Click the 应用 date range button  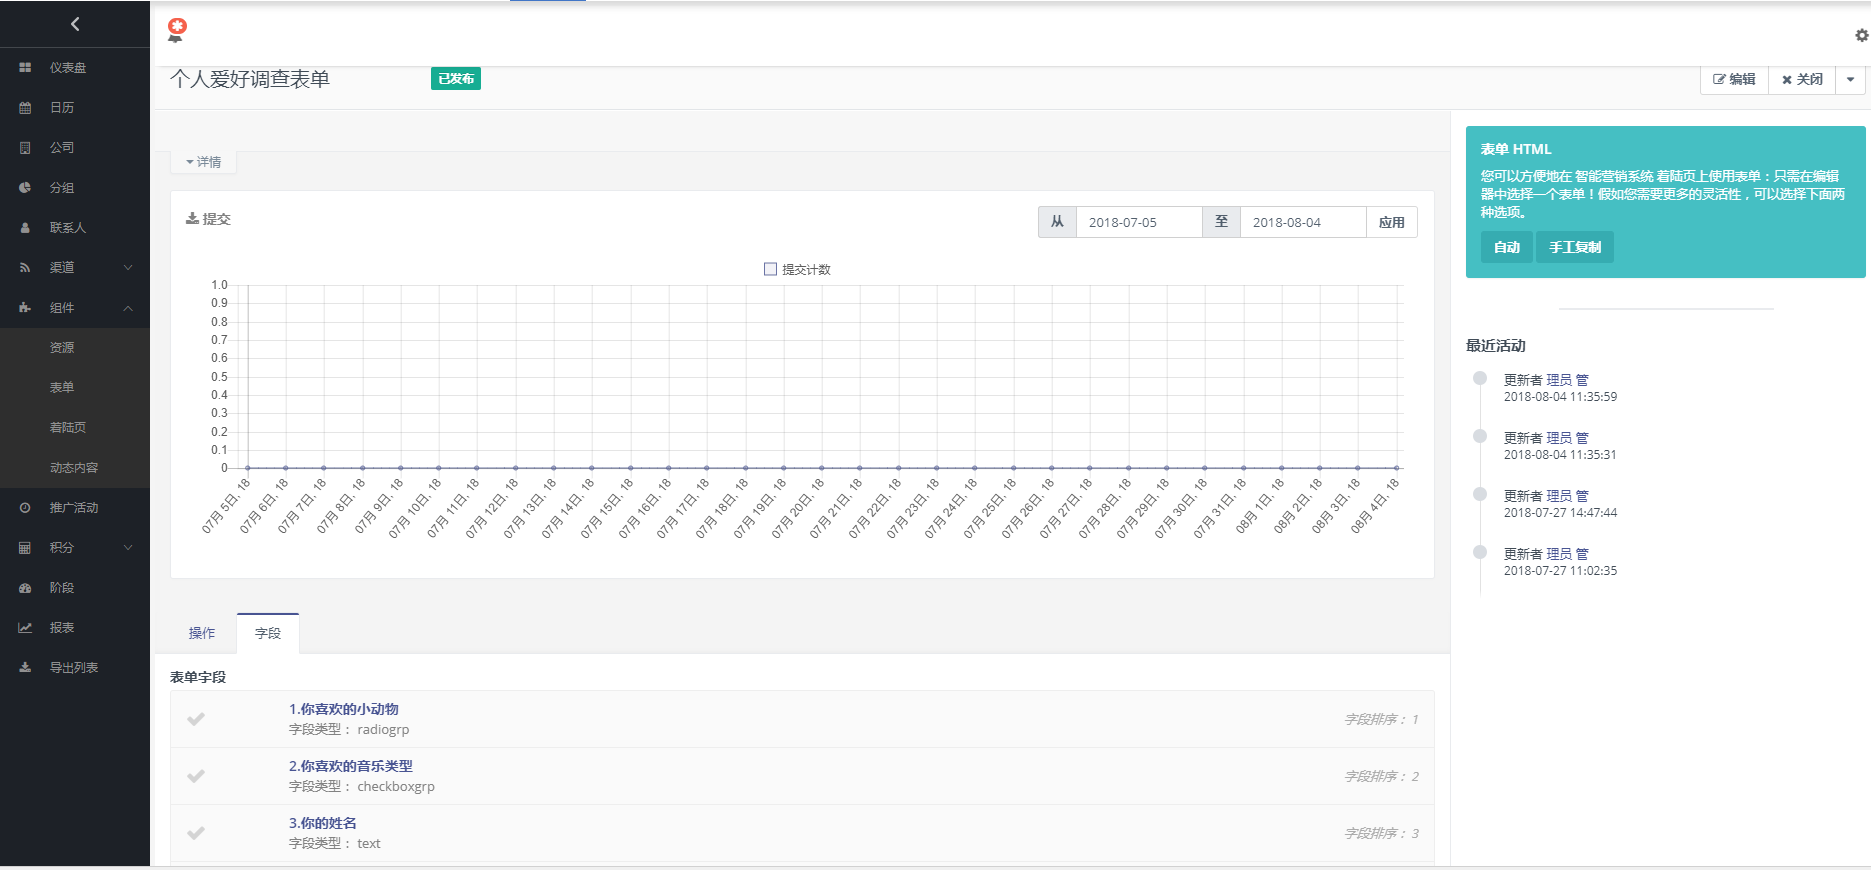[x=1391, y=222]
